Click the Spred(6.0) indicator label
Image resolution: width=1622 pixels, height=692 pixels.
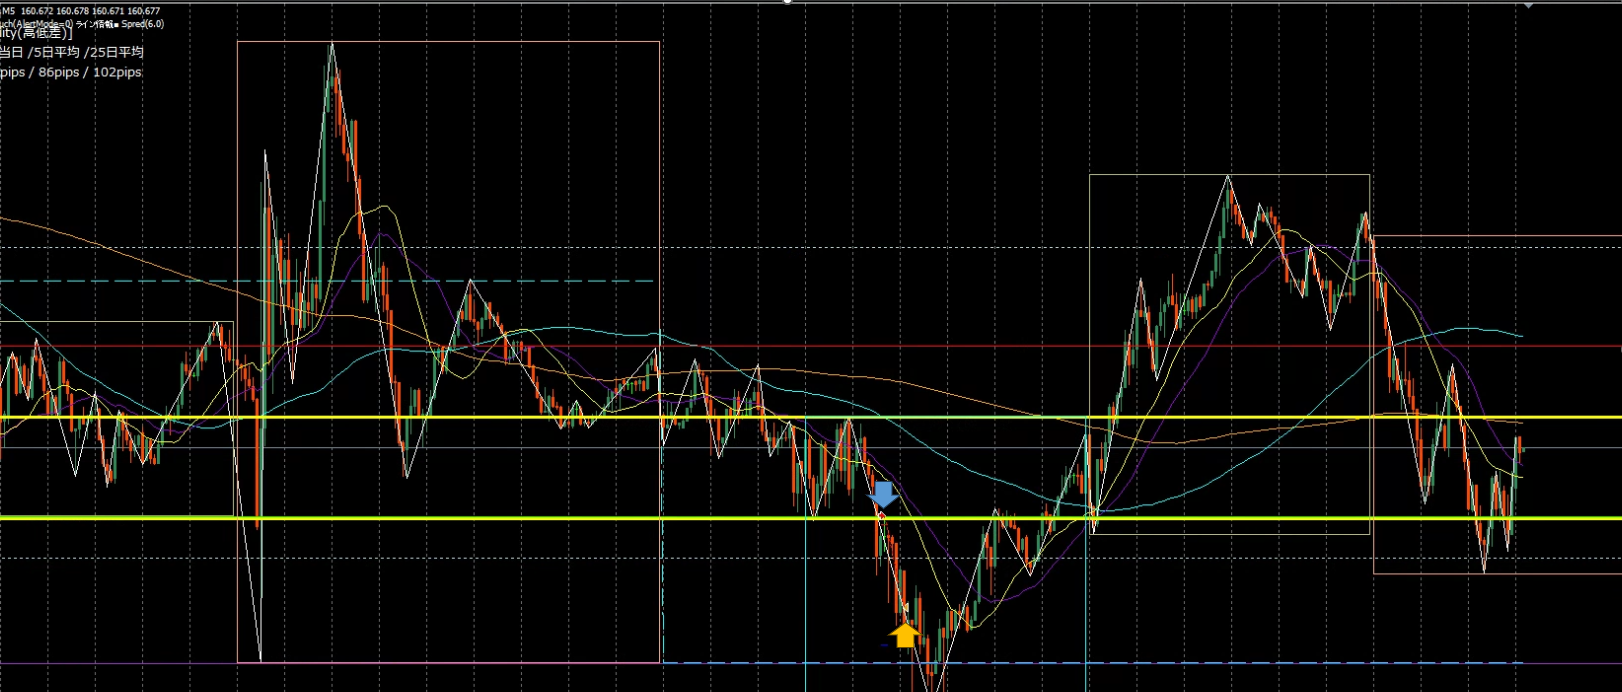[x=143, y=23]
